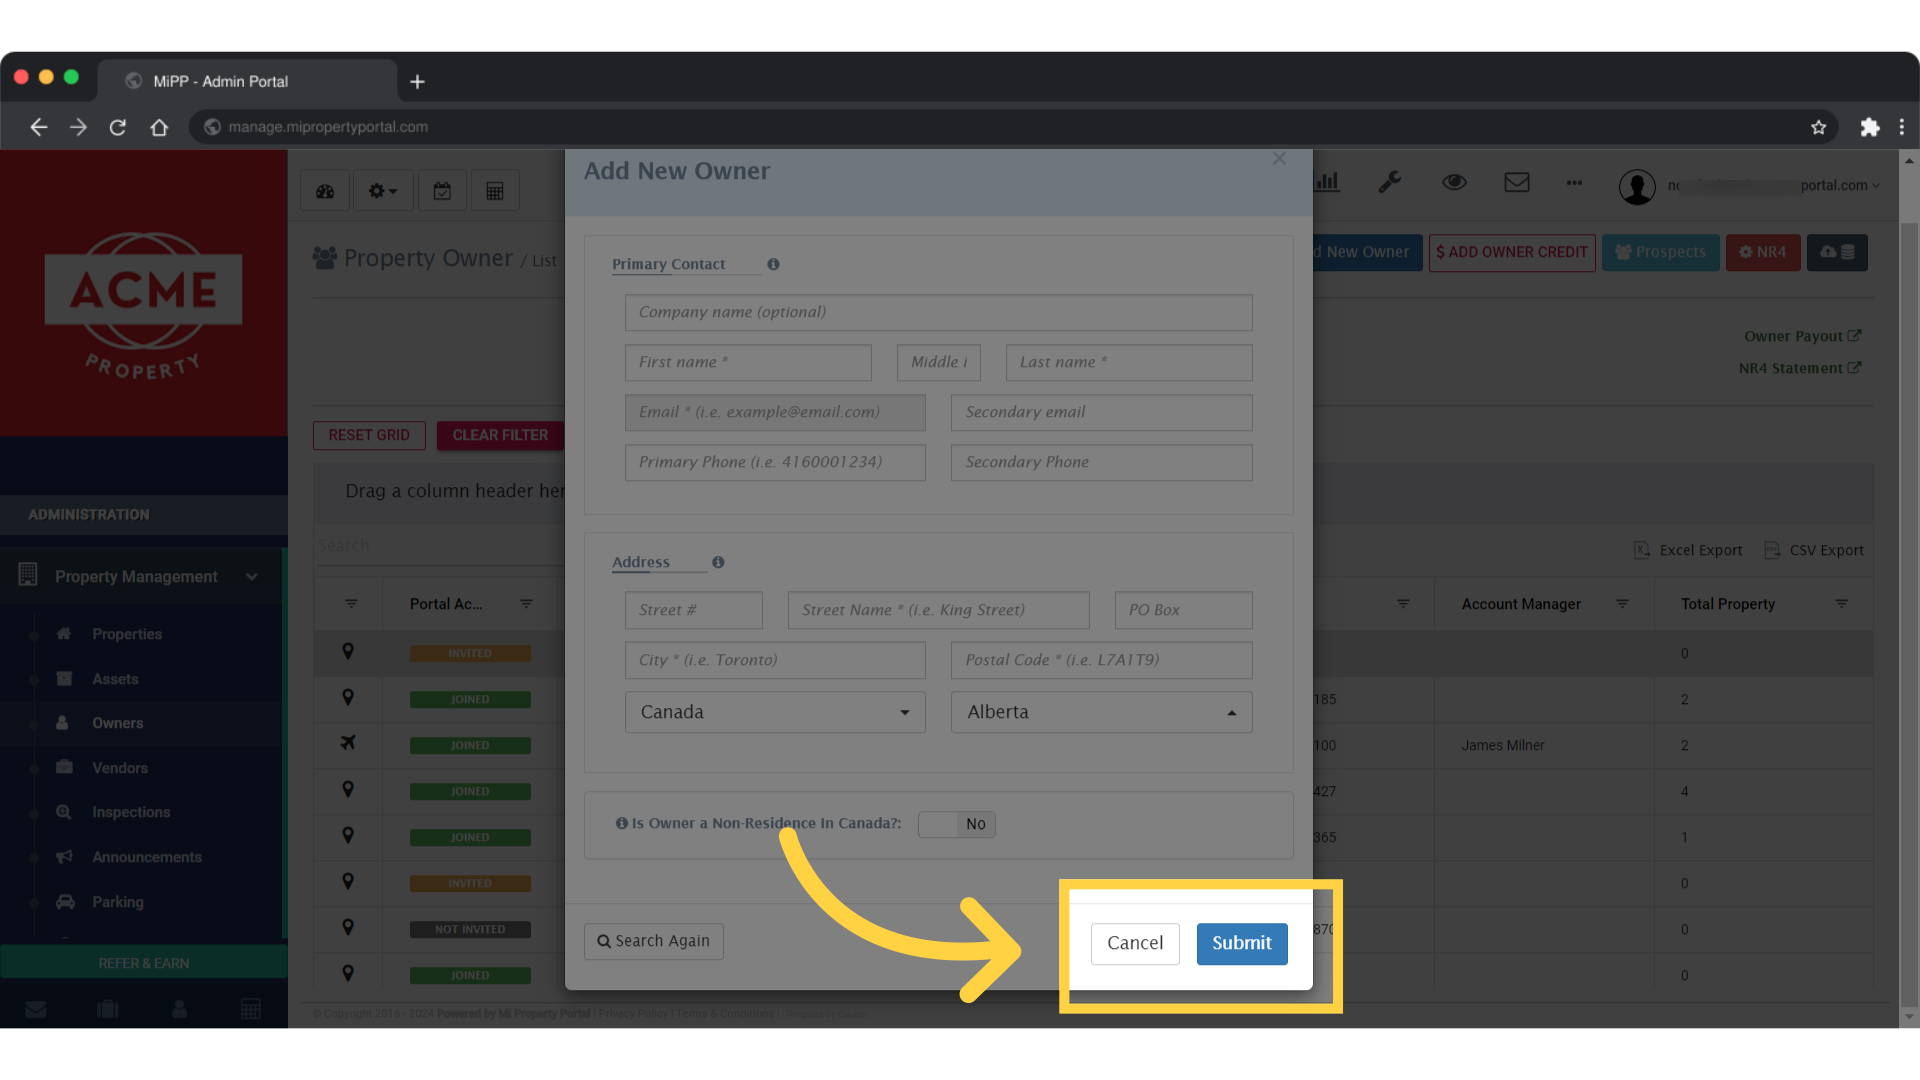Image resolution: width=1920 pixels, height=1080 pixels.
Task: Click Cancel in Add New Owner dialog
Action: pos(1135,943)
